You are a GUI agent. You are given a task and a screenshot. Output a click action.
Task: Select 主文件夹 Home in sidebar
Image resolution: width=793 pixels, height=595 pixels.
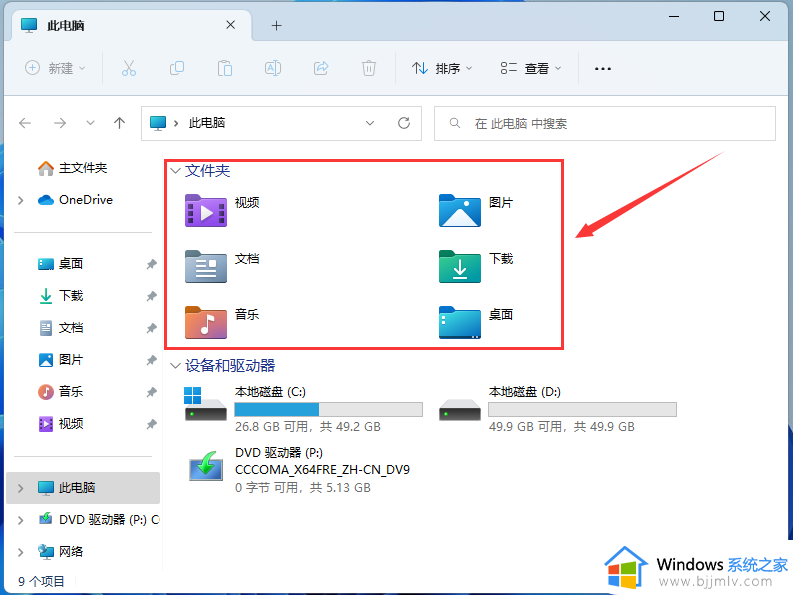point(72,168)
